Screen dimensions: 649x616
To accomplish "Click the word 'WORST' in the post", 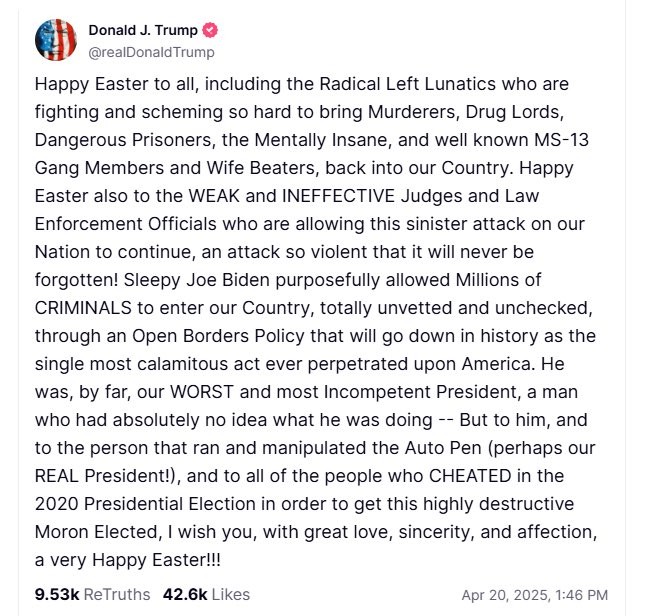I will 202,392.
